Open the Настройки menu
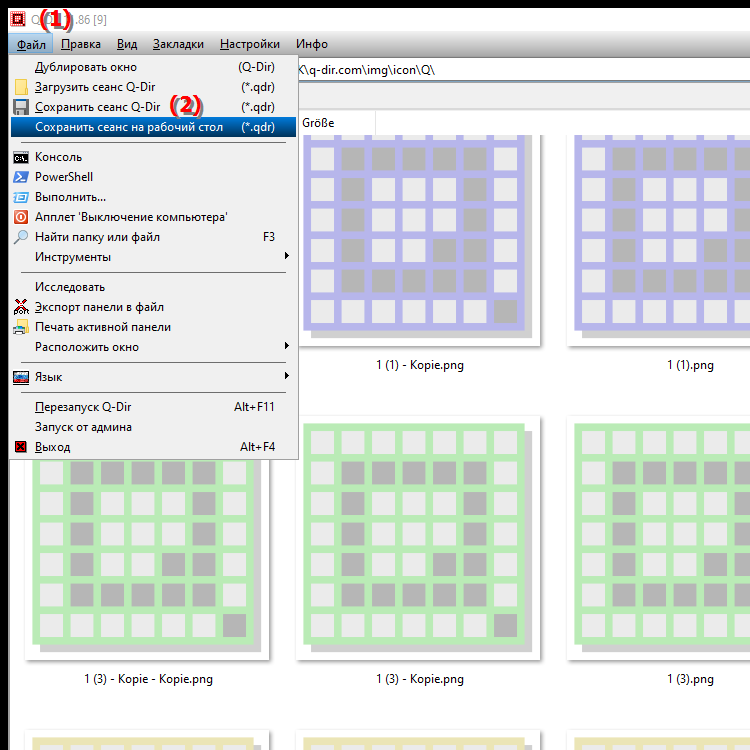Image resolution: width=750 pixels, height=750 pixels. tap(250, 44)
